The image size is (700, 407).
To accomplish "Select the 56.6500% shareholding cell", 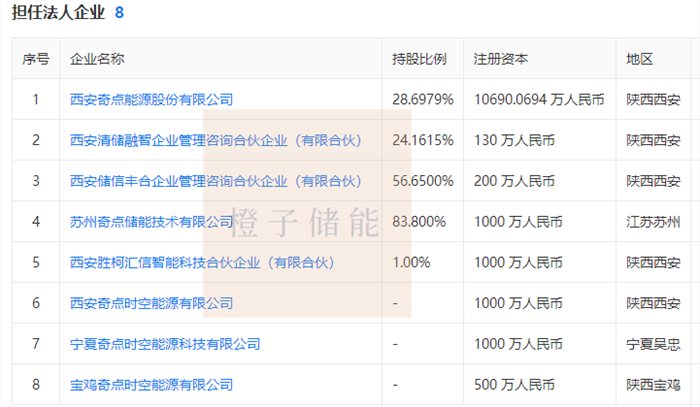I will point(423,181).
